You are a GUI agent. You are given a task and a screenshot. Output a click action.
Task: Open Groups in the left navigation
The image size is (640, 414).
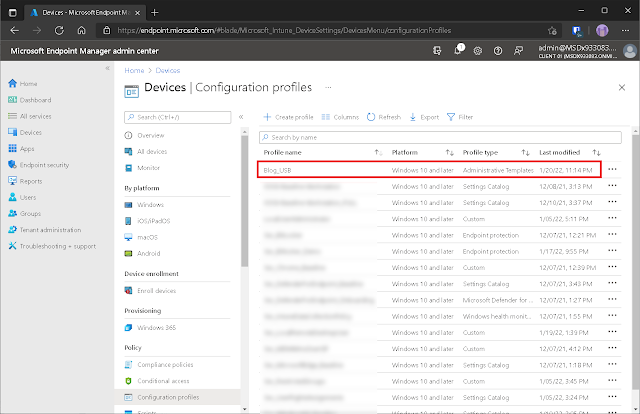(24, 214)
